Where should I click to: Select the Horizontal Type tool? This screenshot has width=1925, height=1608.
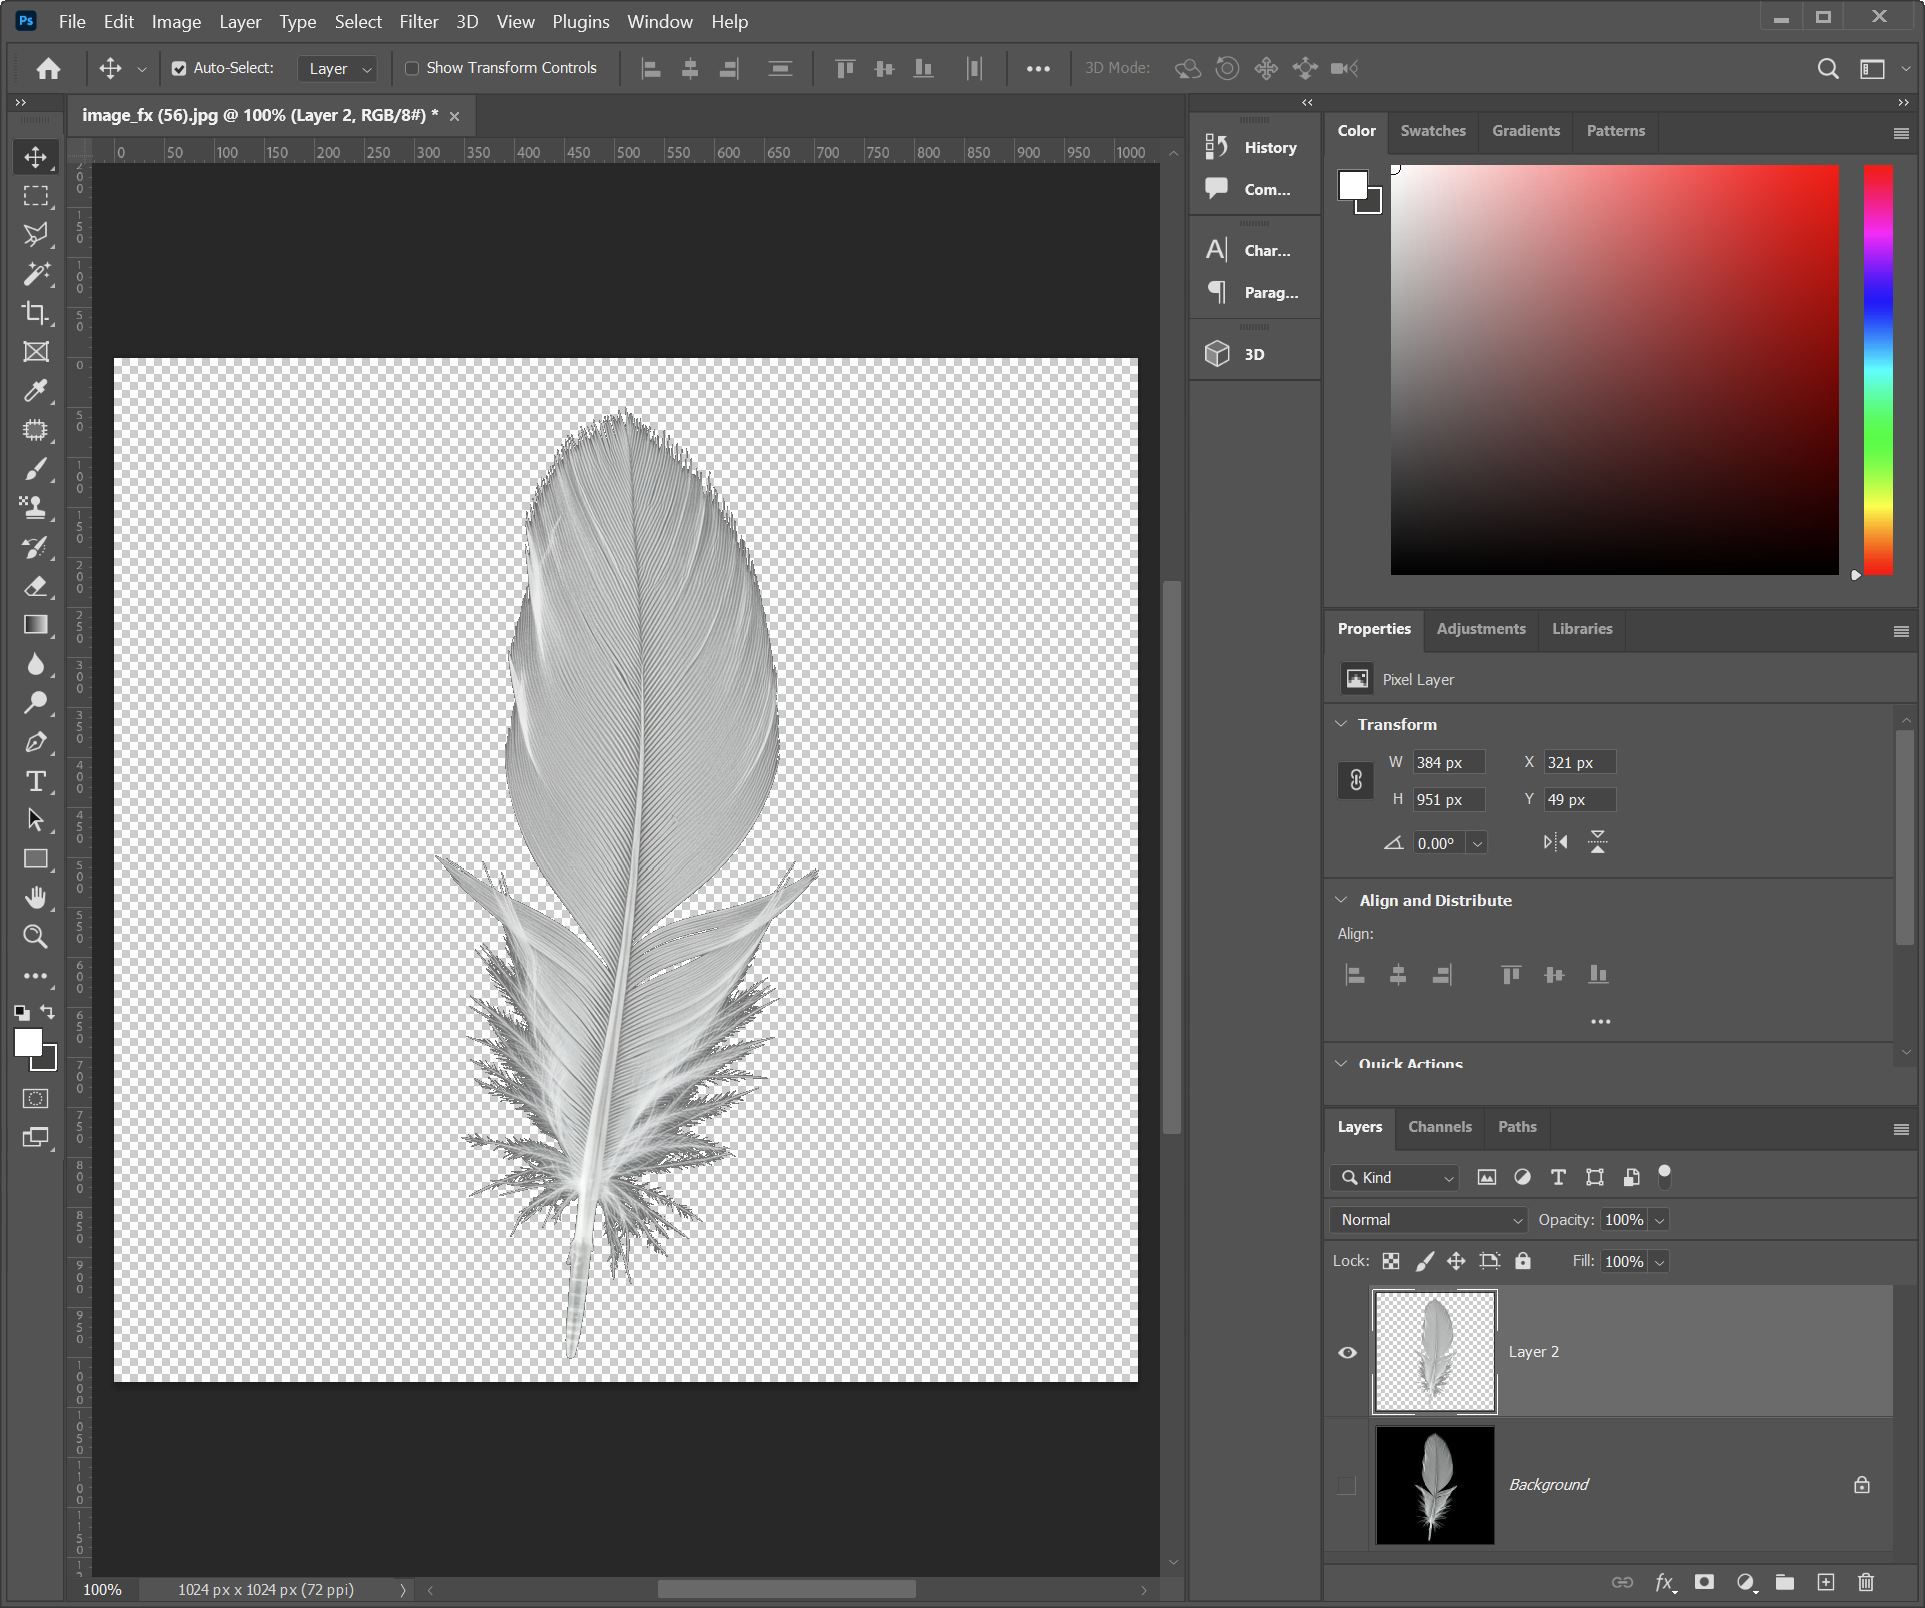pos(35,781)
